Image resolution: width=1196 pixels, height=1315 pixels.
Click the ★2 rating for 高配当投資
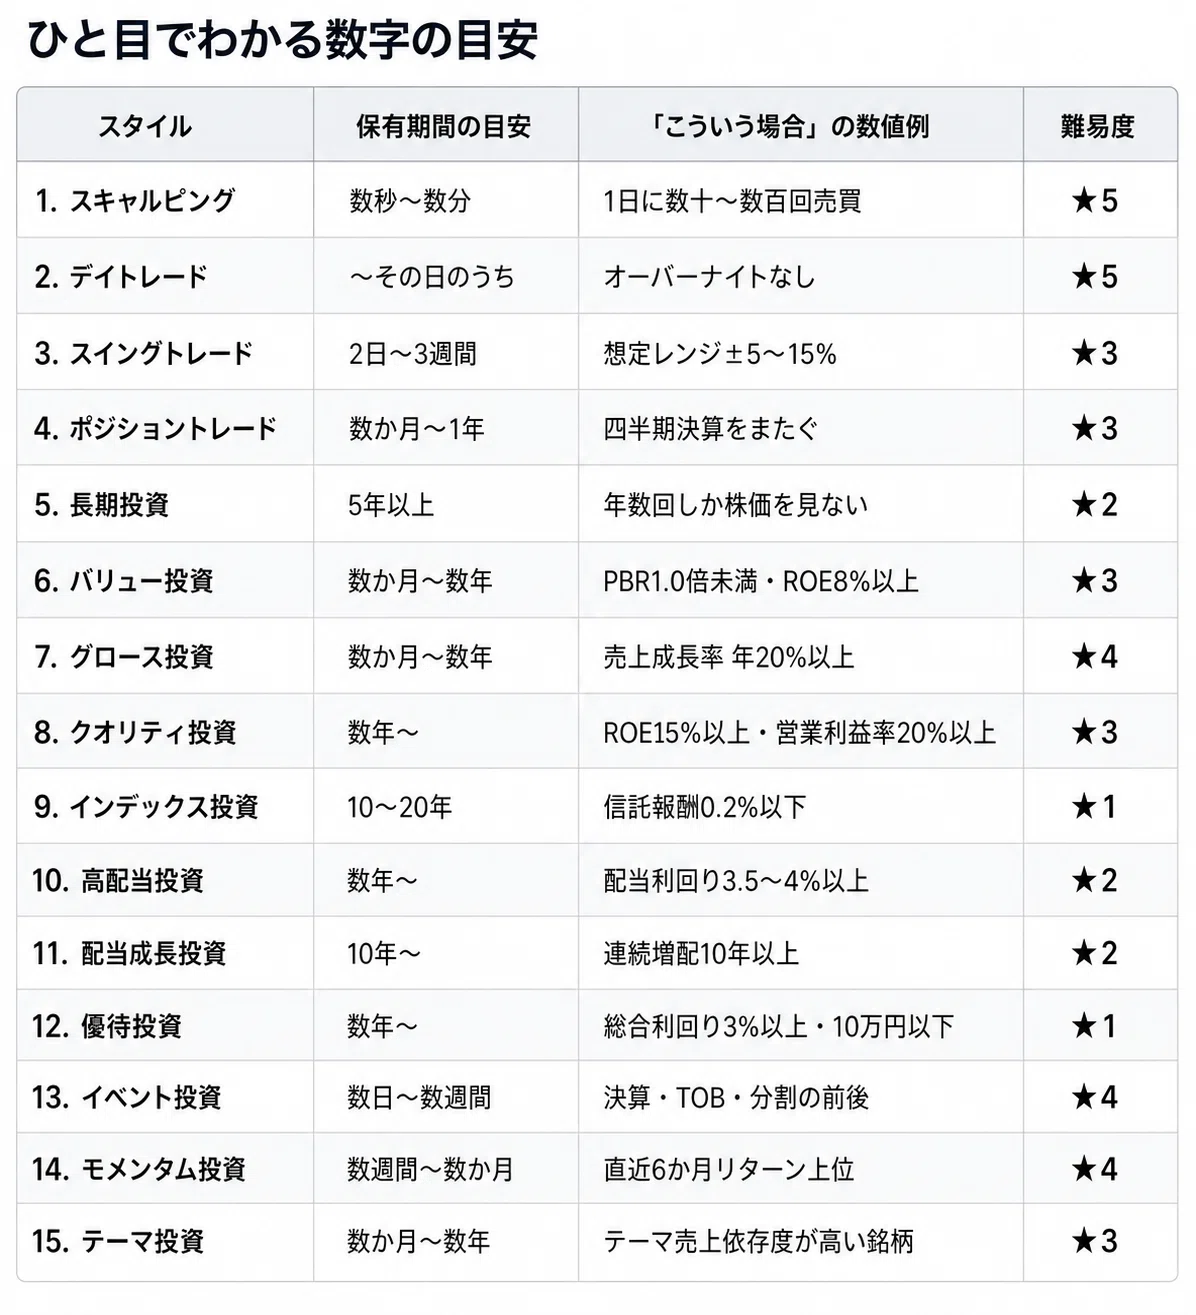(x=1095, y=881)
